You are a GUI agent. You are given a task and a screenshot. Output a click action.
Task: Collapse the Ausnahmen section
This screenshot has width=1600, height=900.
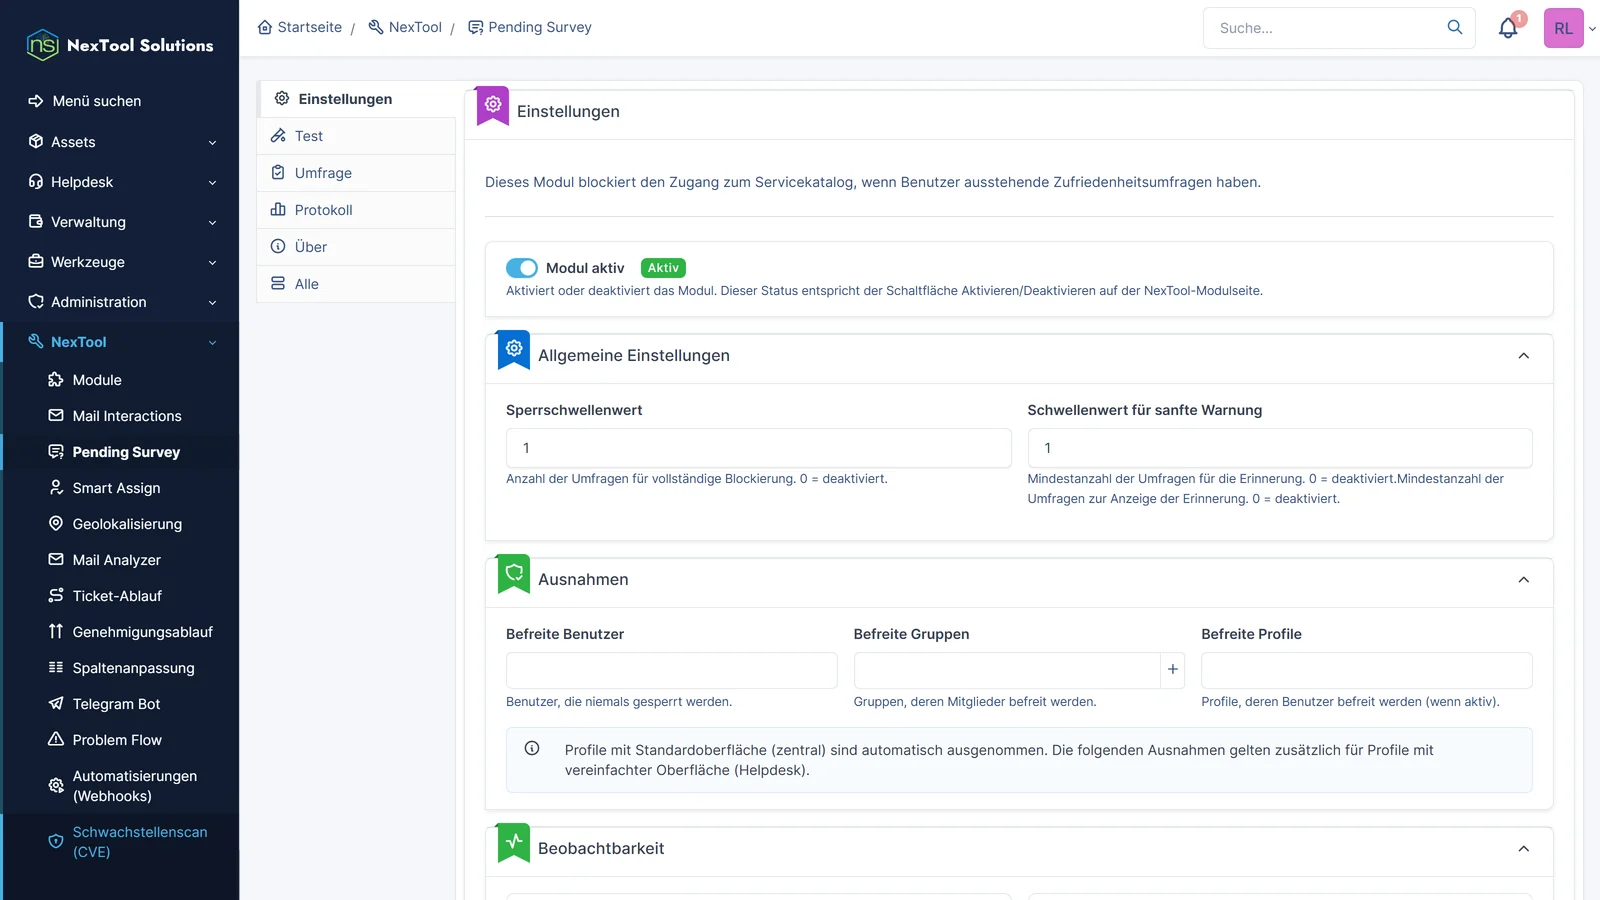tap(1524, 580)
